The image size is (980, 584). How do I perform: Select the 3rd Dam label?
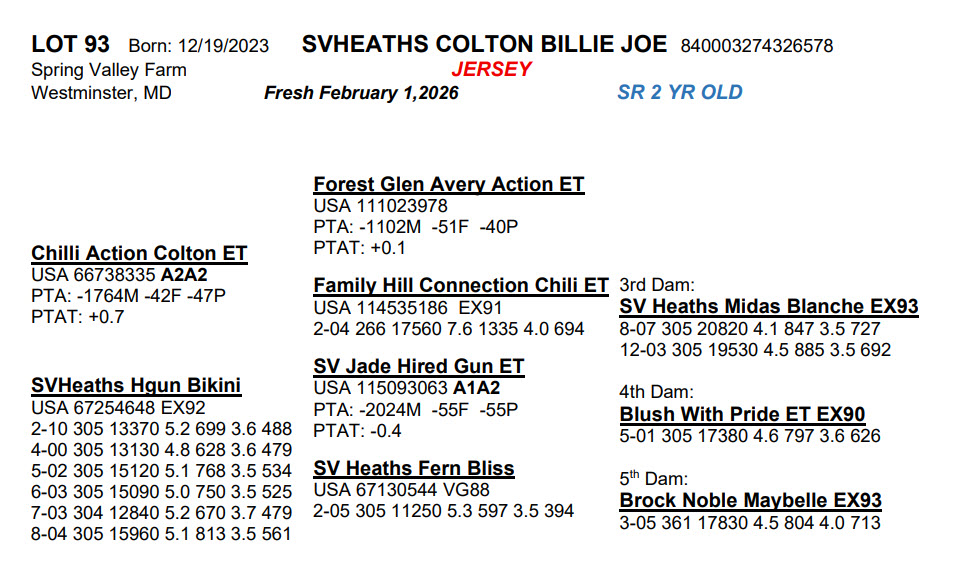click(x=656, y=285)
